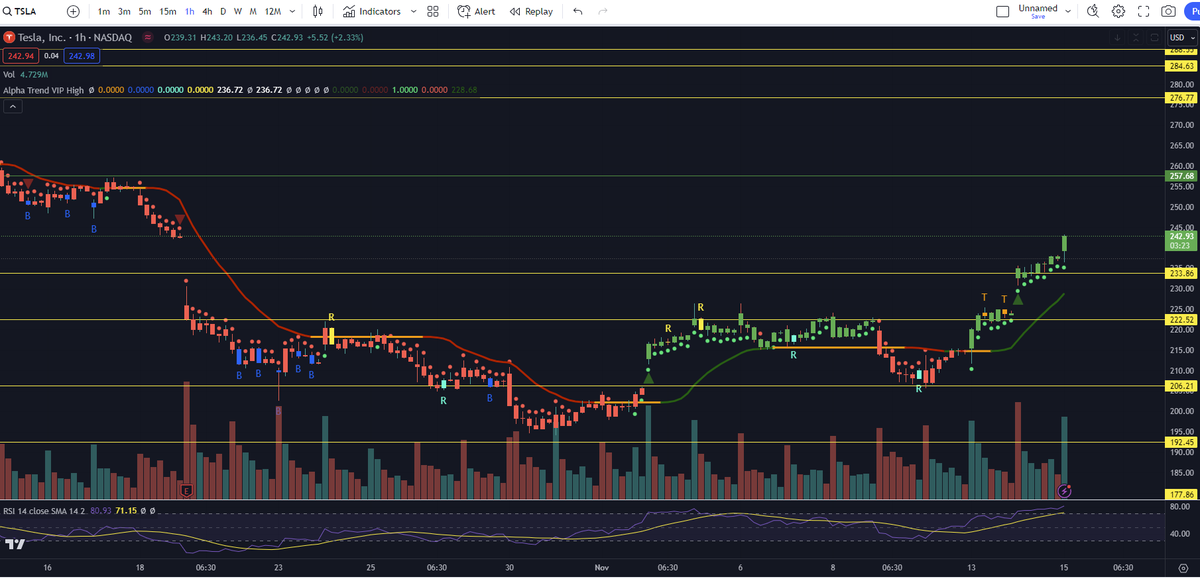Redo the last chart action

pos(602,12)
